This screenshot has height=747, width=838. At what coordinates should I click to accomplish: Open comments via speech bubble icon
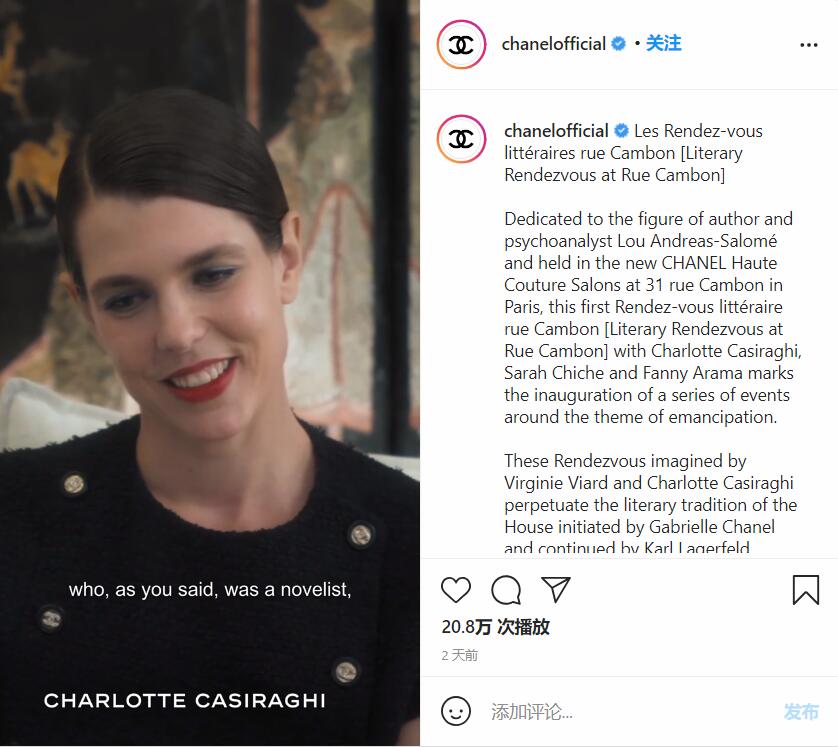(506, 590)
